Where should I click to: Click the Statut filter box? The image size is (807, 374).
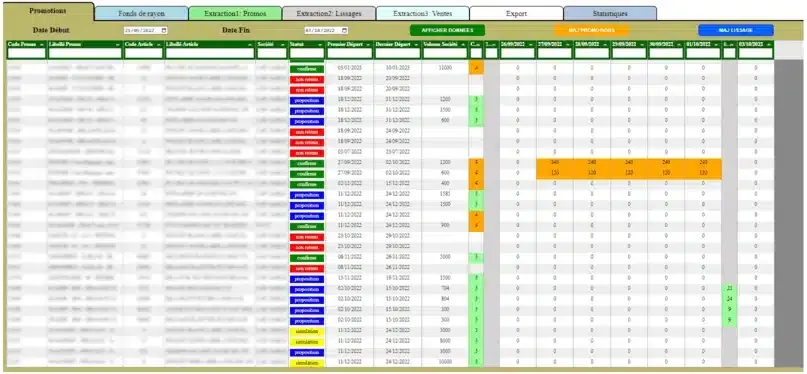click(x=307, y=53)
